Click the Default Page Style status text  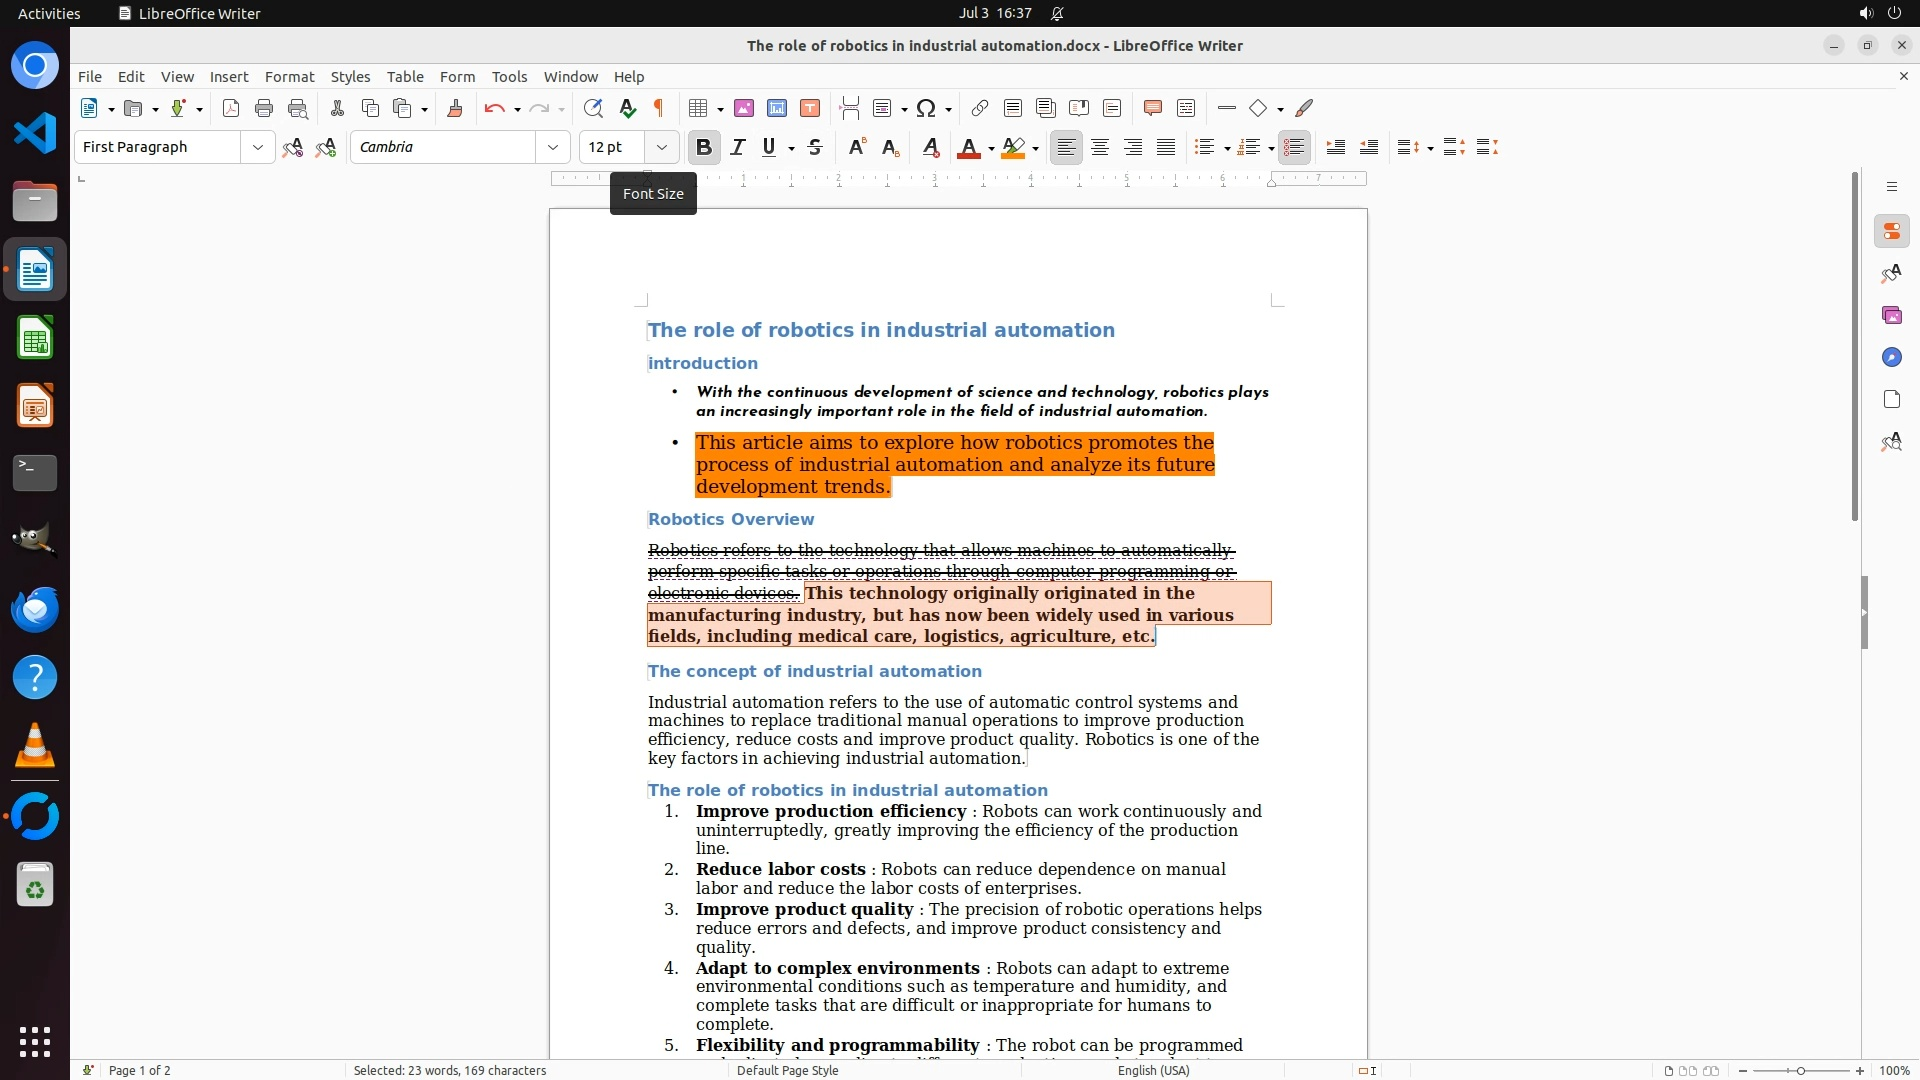pos(787,1071)
